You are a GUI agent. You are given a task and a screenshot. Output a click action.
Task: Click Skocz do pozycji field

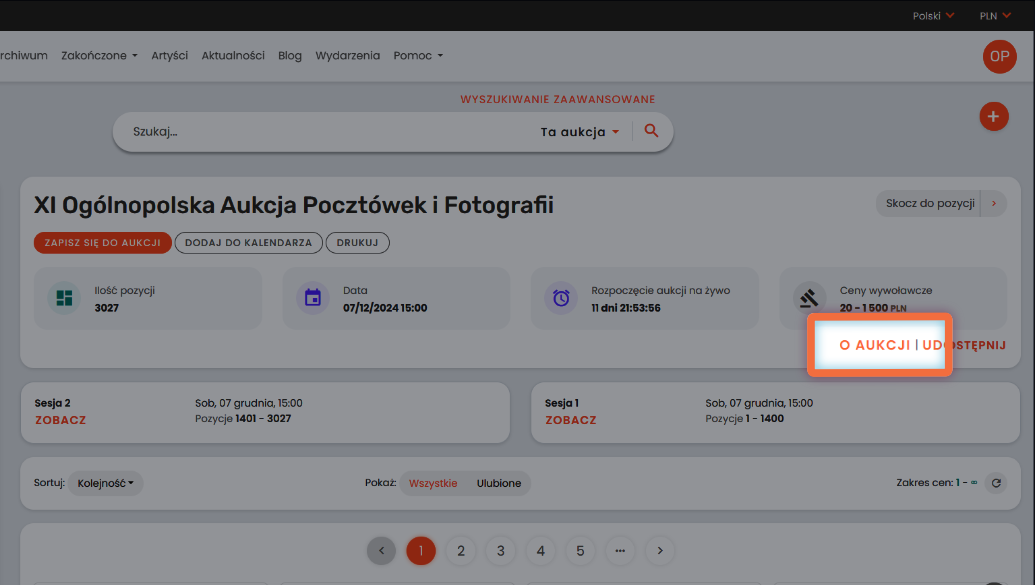pyautogui.click(x=929, y=203)
